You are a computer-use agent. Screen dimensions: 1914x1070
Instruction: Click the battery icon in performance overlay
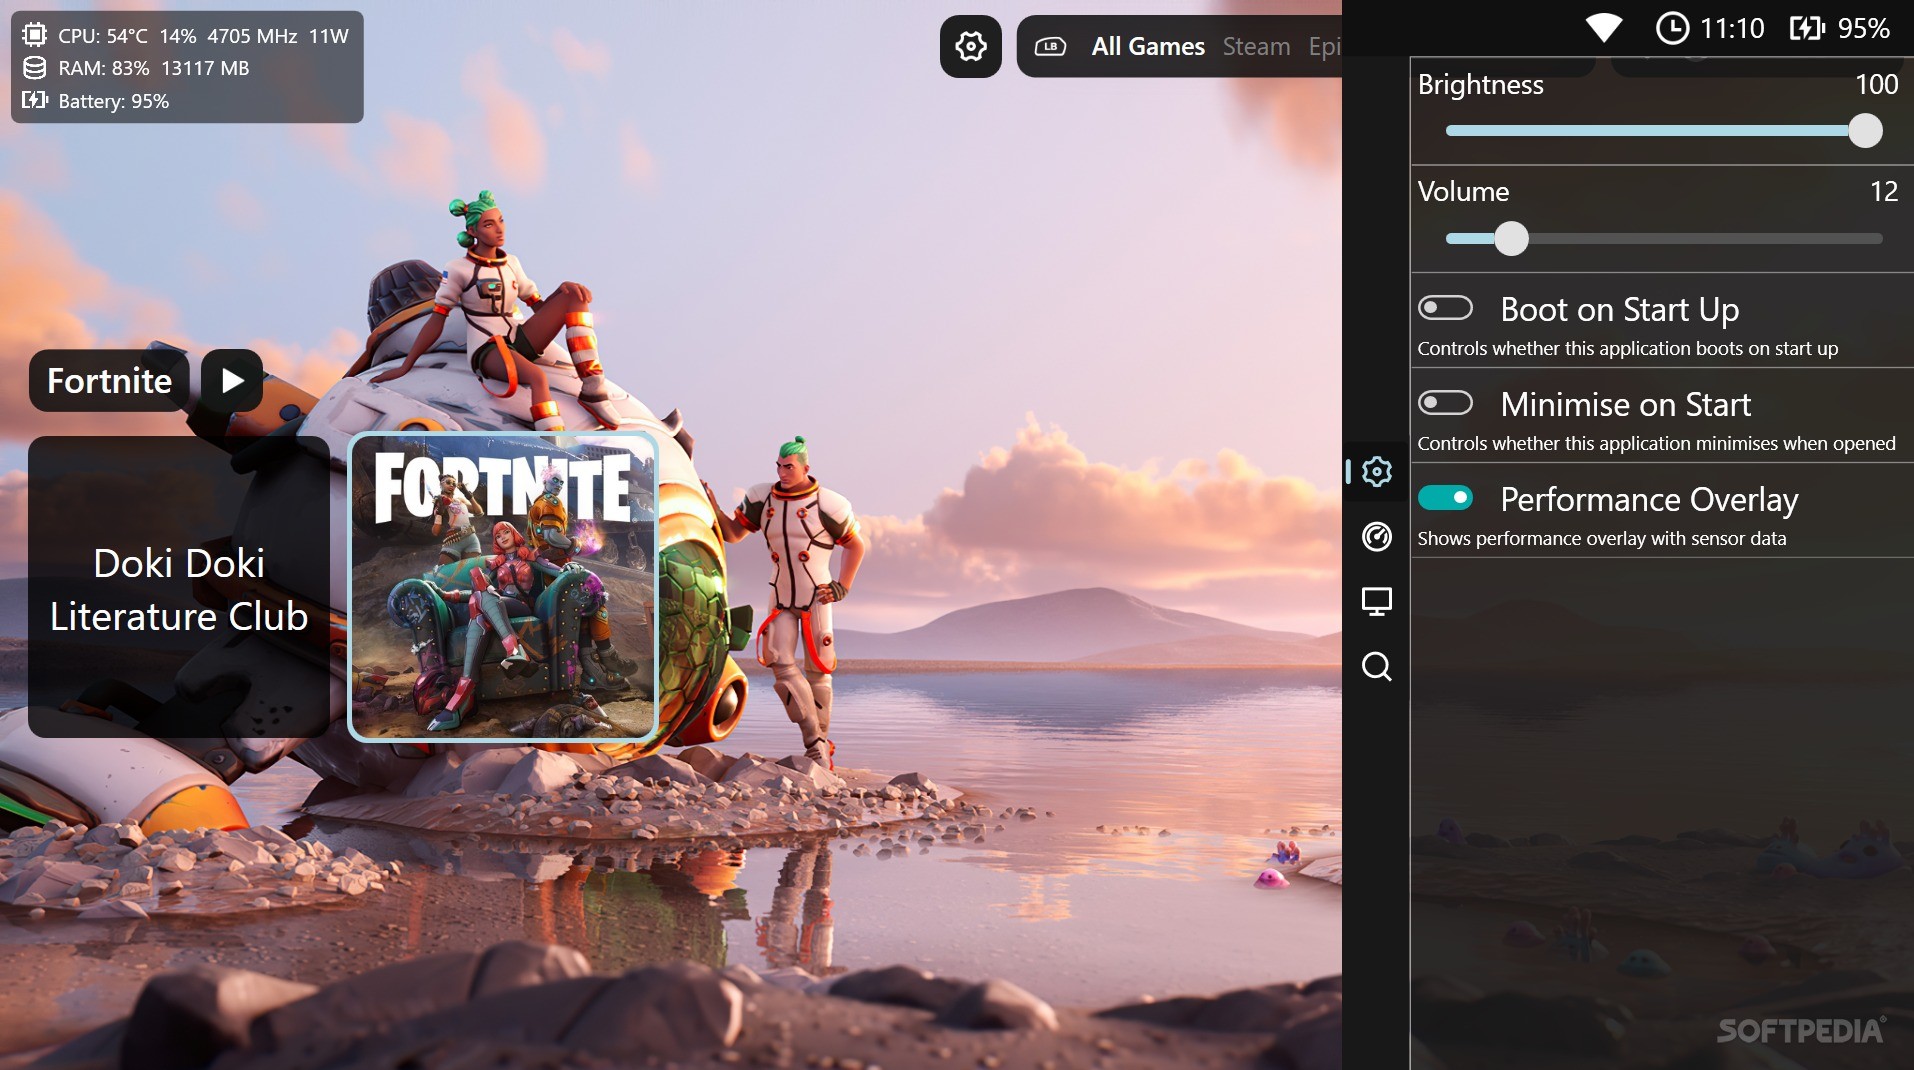pos(34,100)
